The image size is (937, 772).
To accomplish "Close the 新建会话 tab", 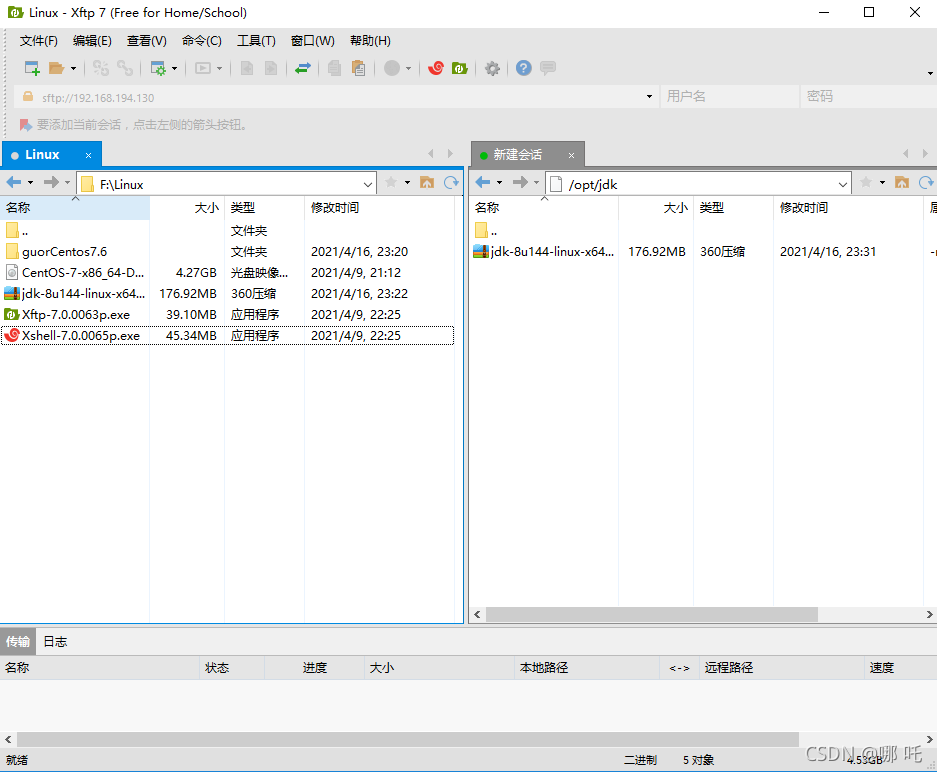I will [x=571, y=155].
